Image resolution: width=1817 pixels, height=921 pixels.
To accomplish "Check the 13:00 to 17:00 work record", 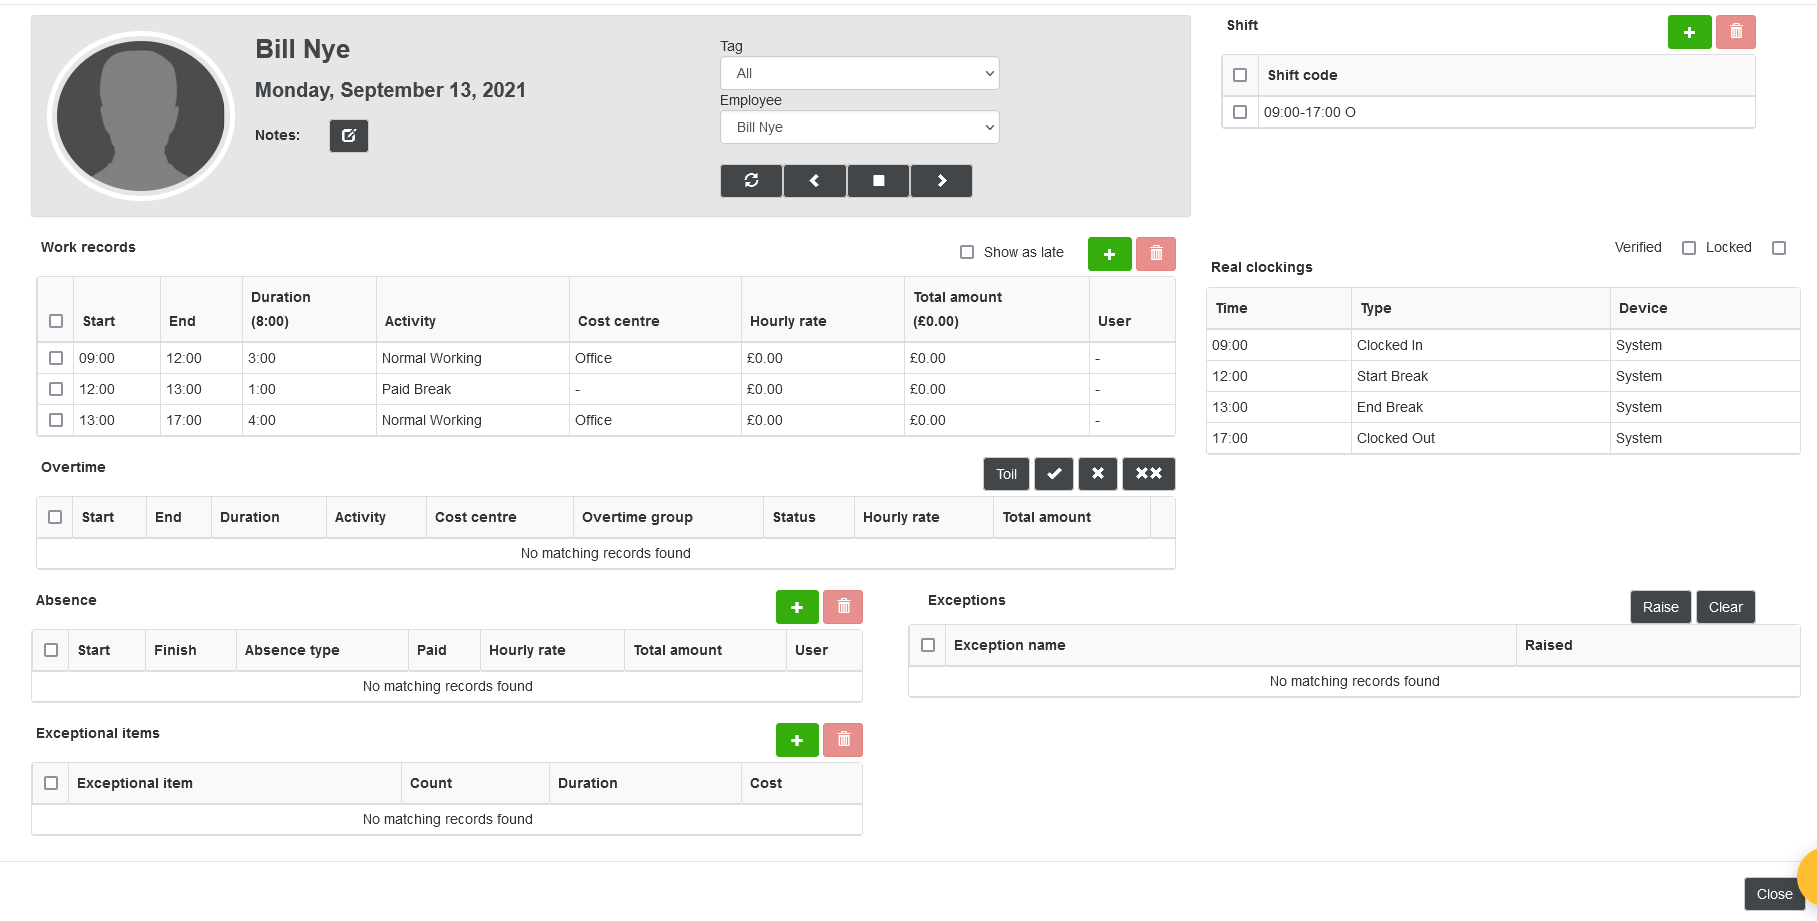I will tap(56, 420).
